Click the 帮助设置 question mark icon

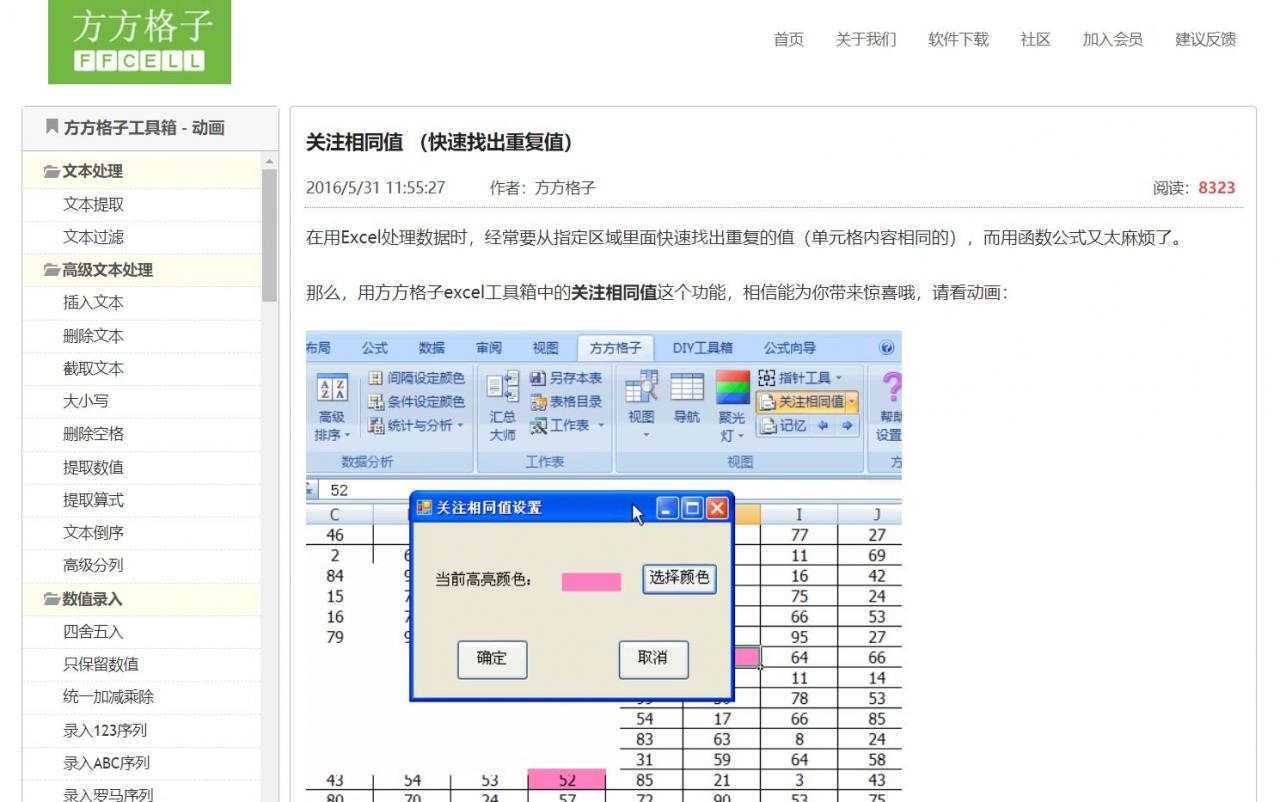point(891,387)
